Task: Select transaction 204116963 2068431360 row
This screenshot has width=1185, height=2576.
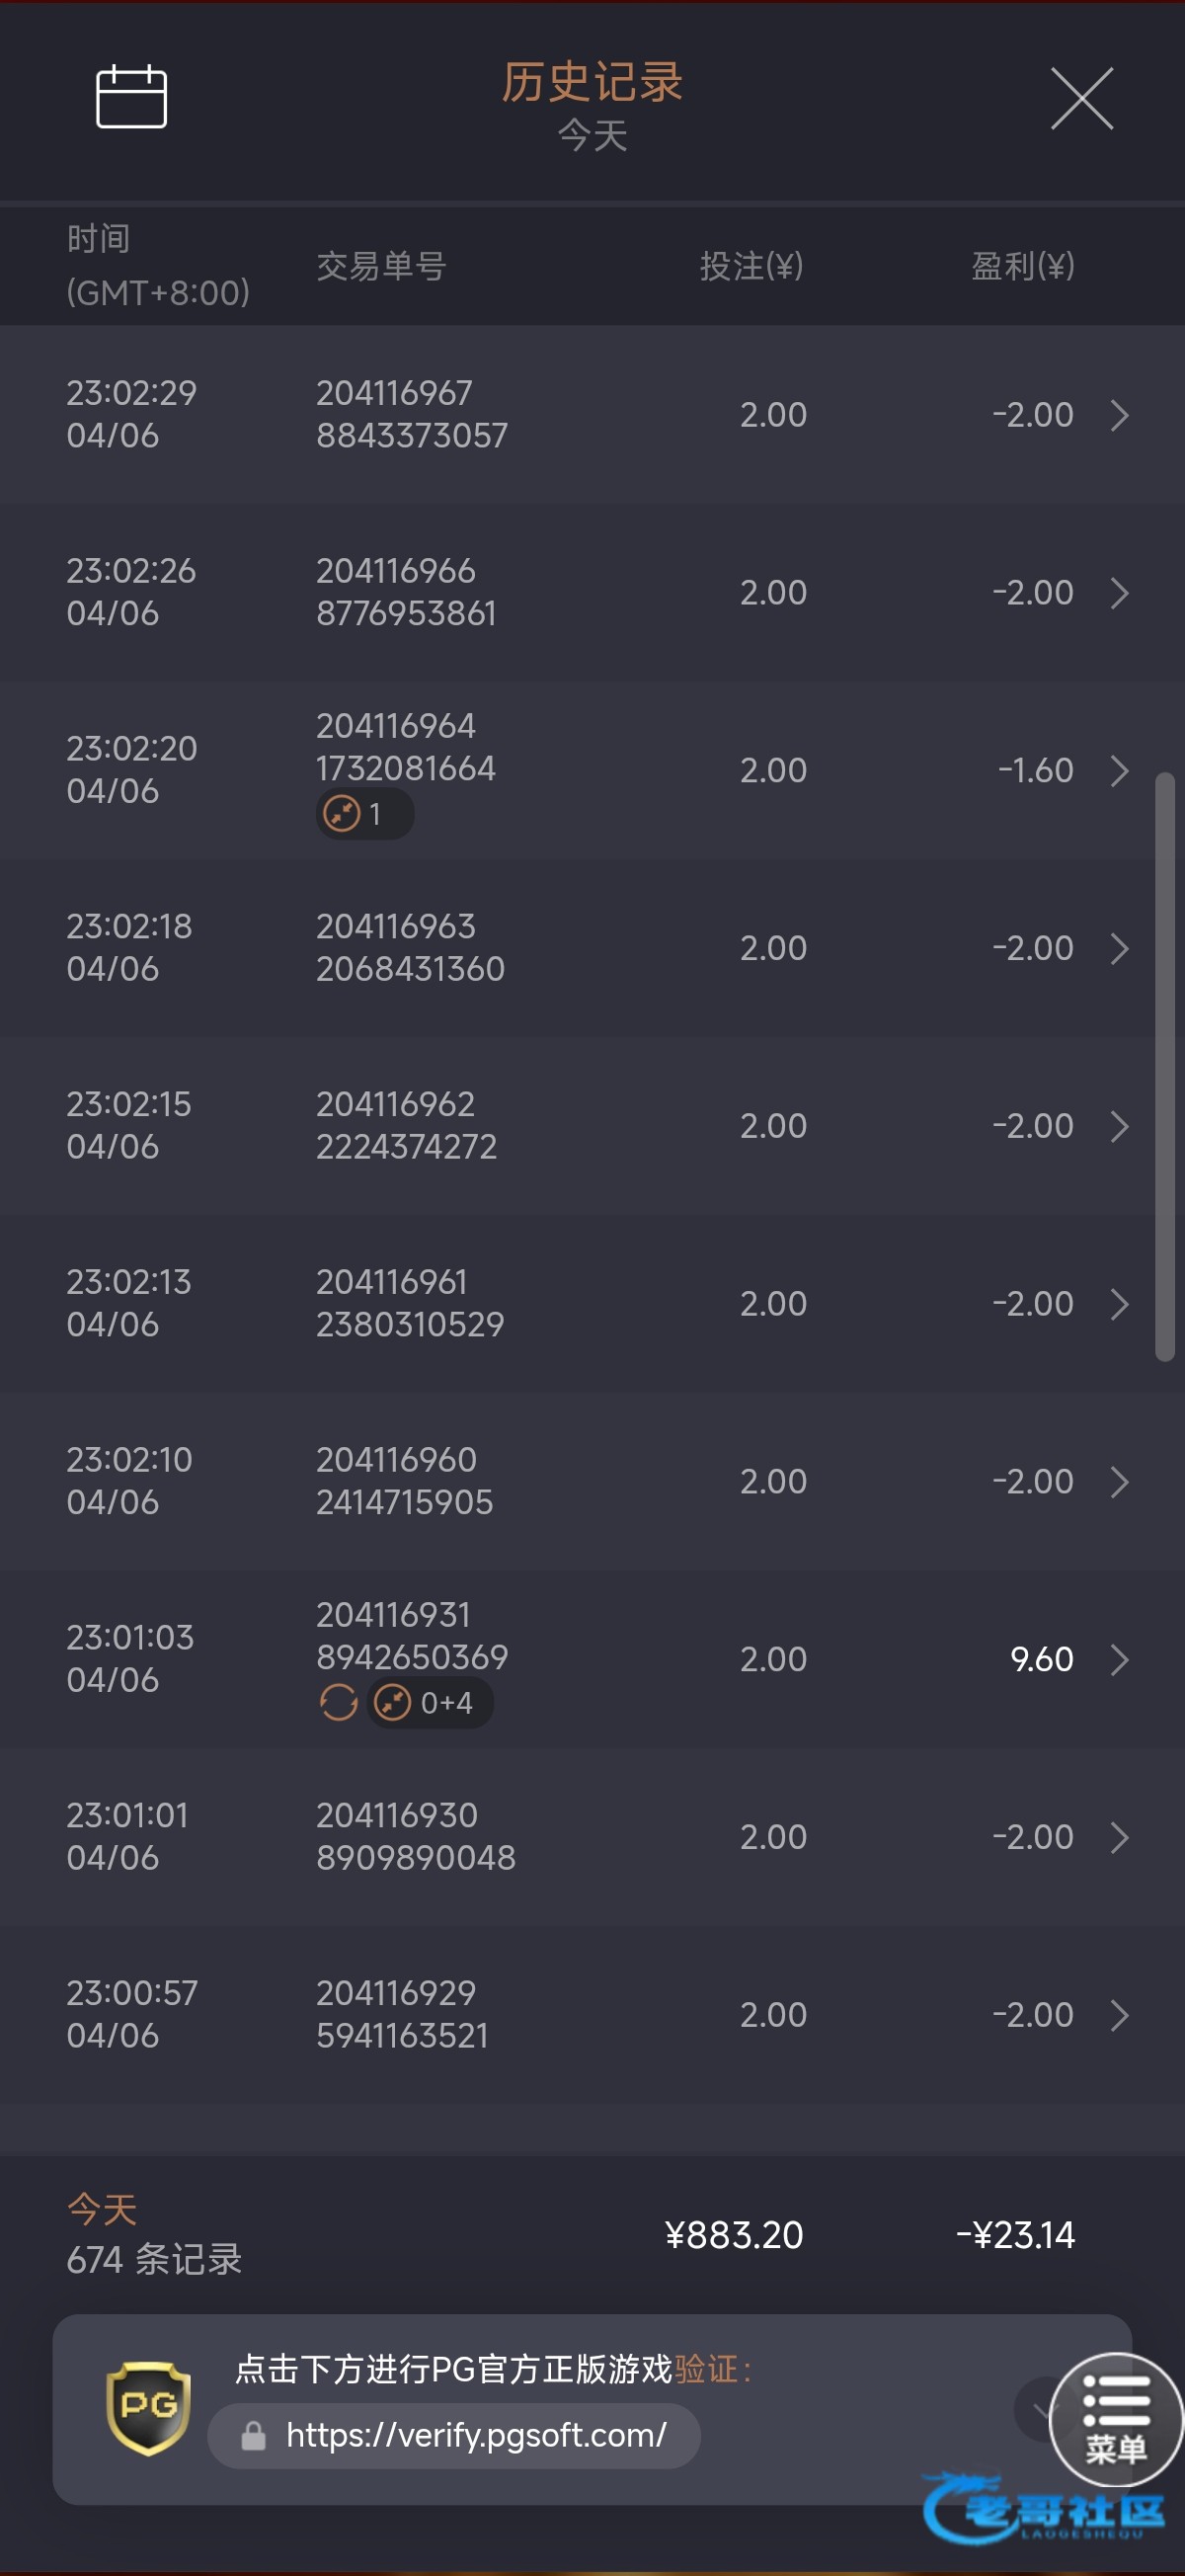Action: [410, 948]
